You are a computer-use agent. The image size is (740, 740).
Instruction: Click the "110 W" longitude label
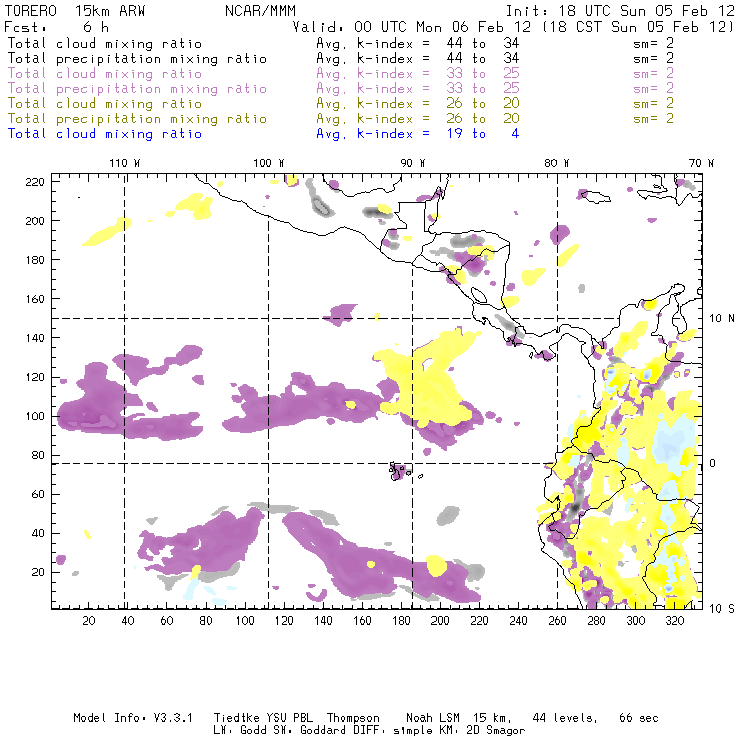coord(125,163)
